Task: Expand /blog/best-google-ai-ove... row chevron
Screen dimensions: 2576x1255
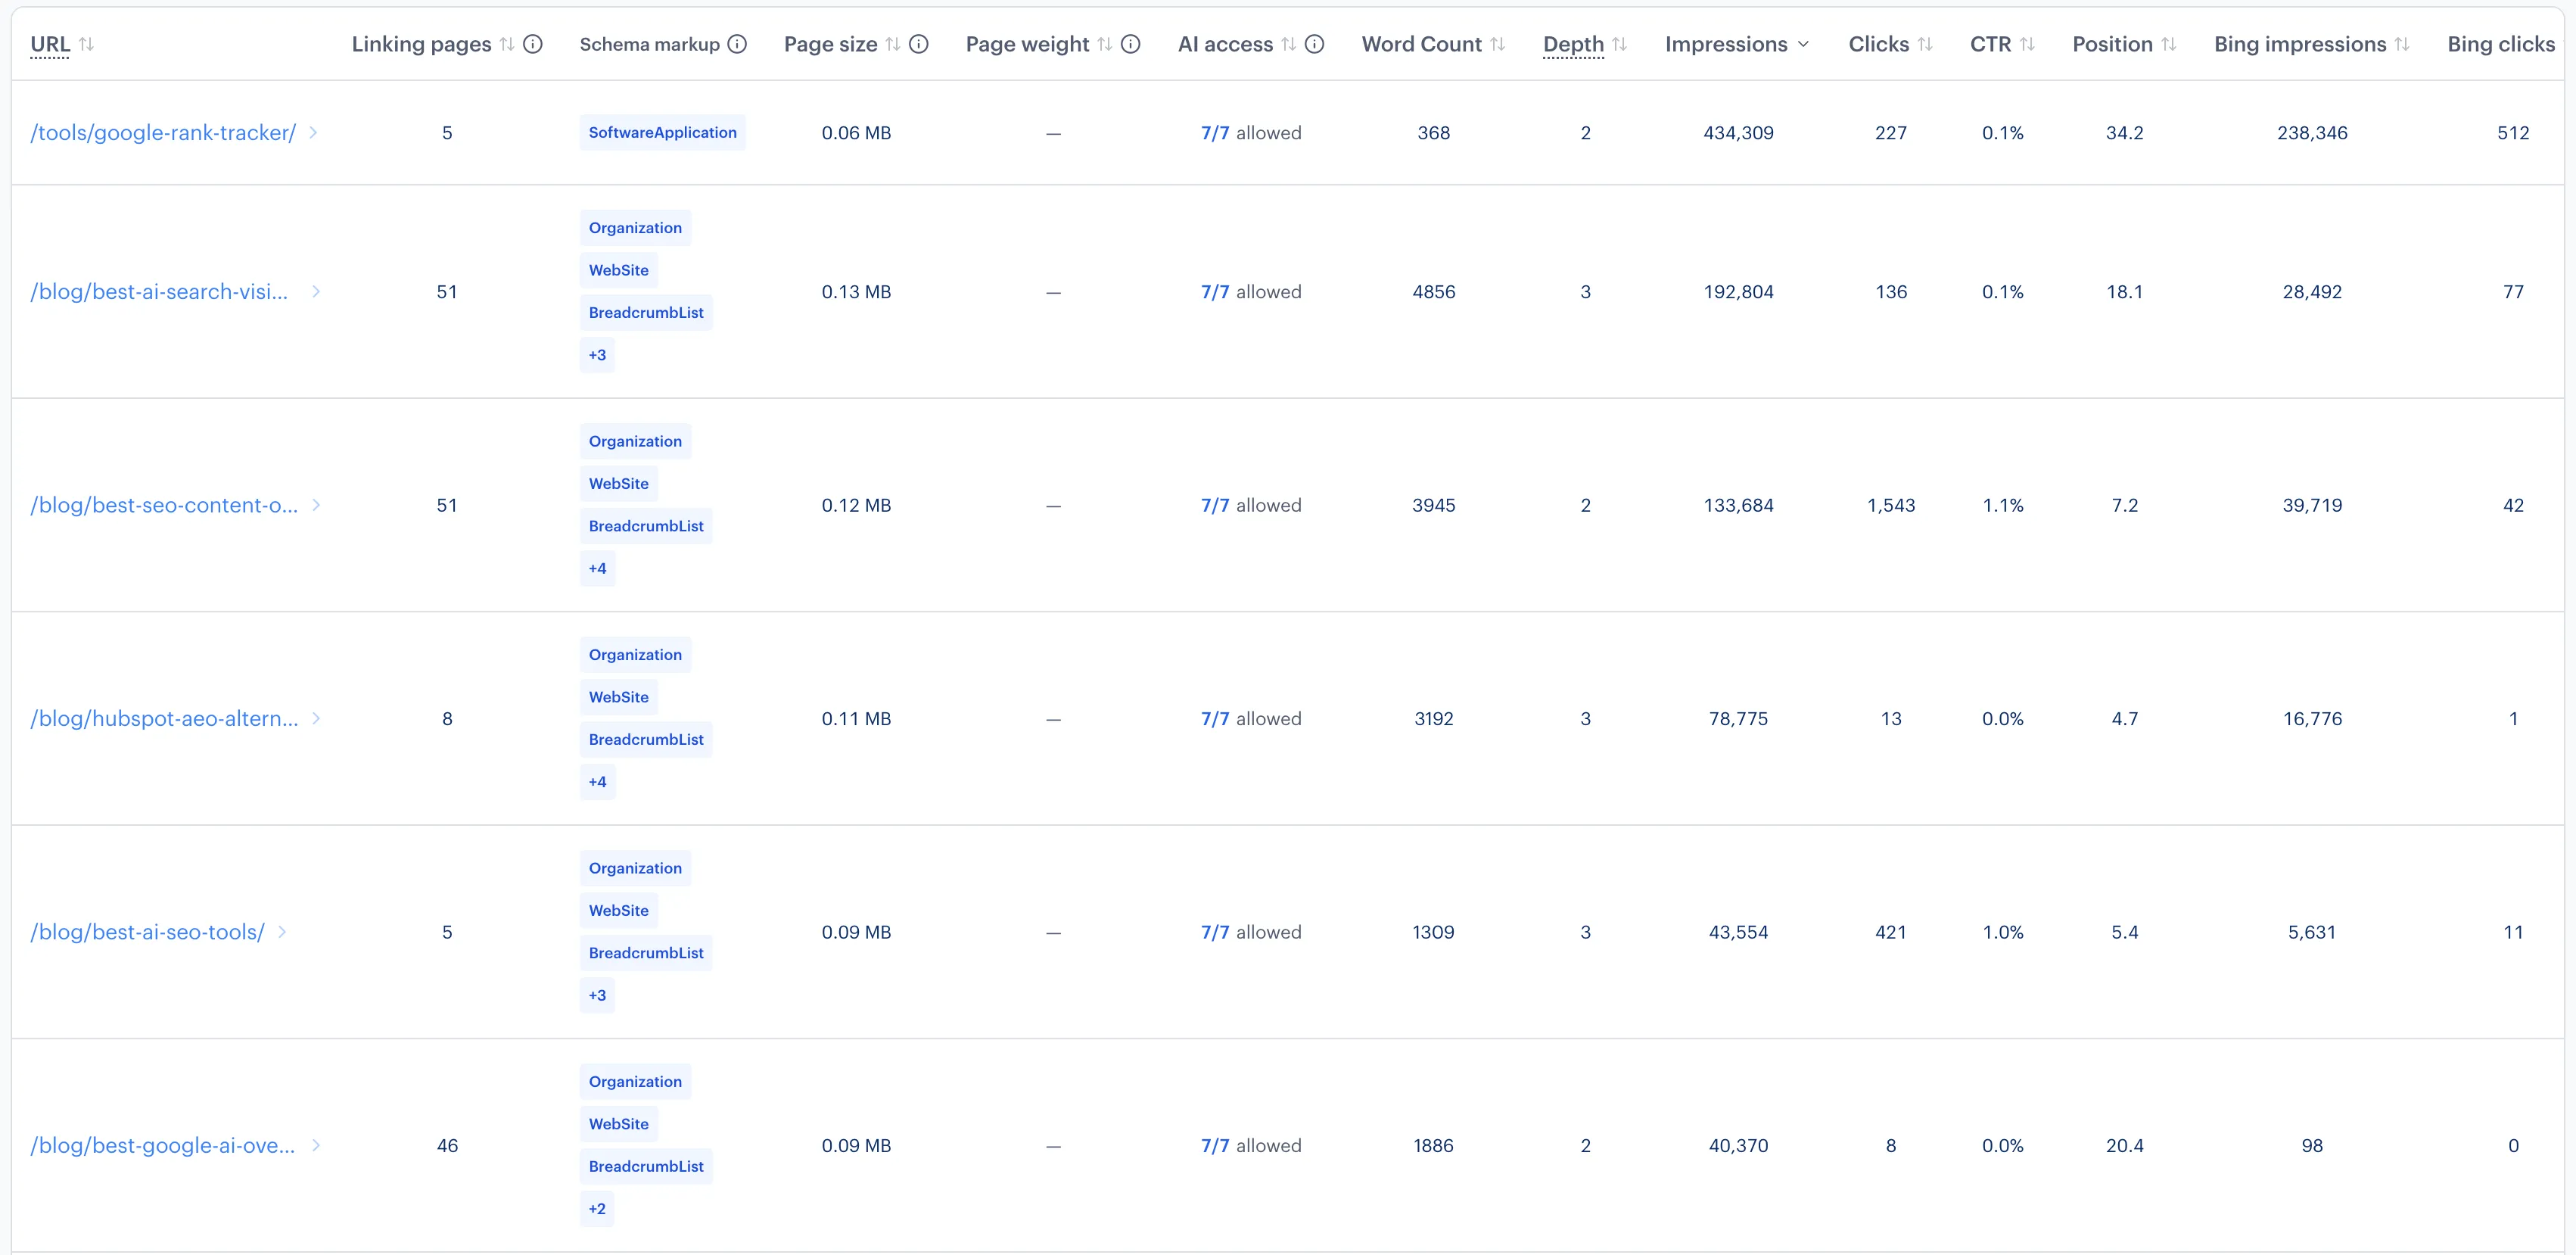Action: tap(316, 1145)
